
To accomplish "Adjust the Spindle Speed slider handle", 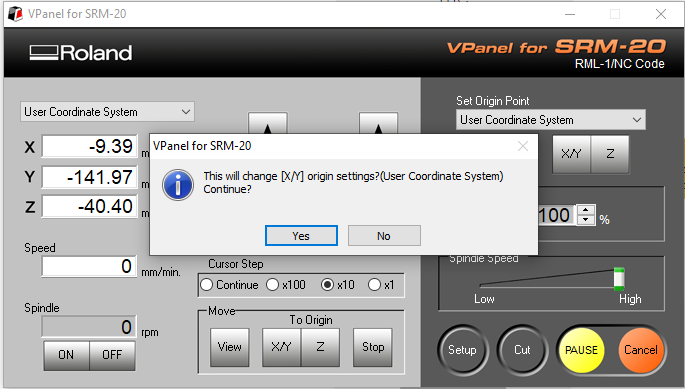I will (619, 279).
